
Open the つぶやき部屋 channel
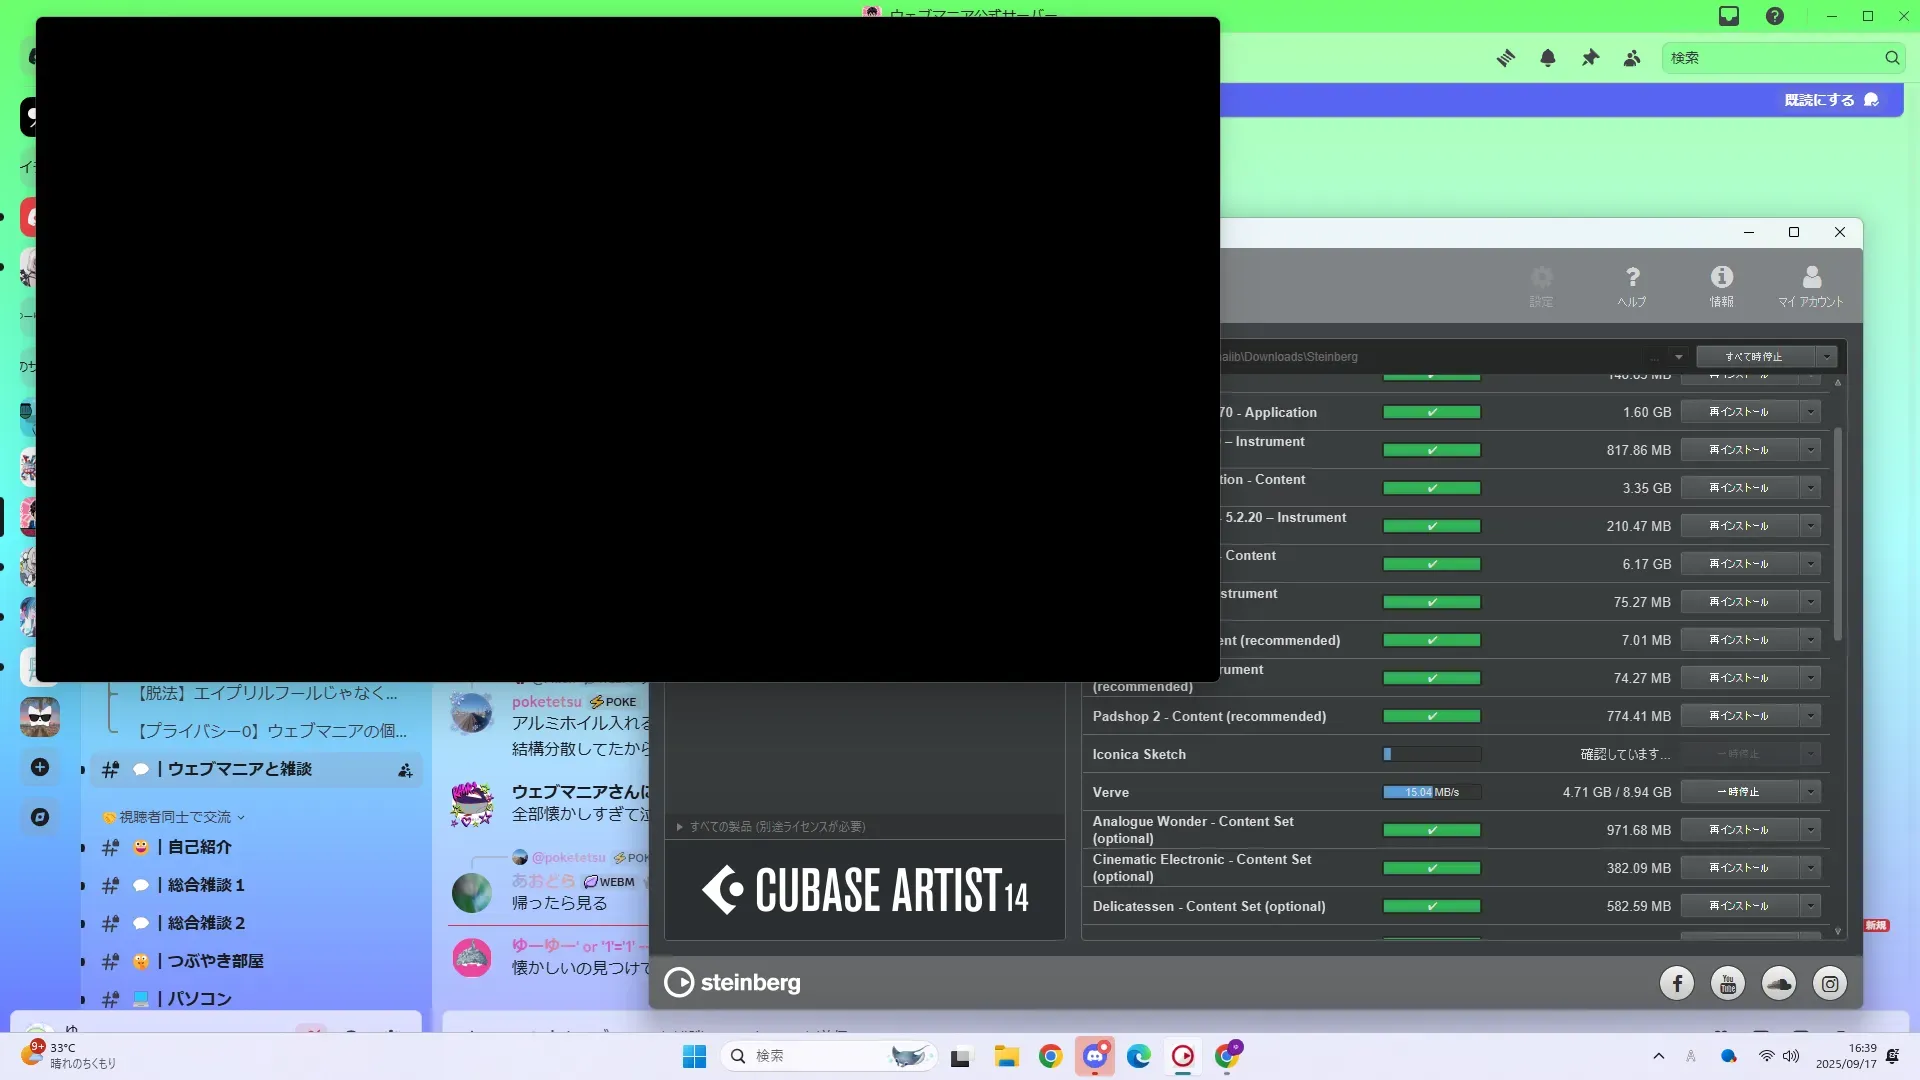pos(215,961)
